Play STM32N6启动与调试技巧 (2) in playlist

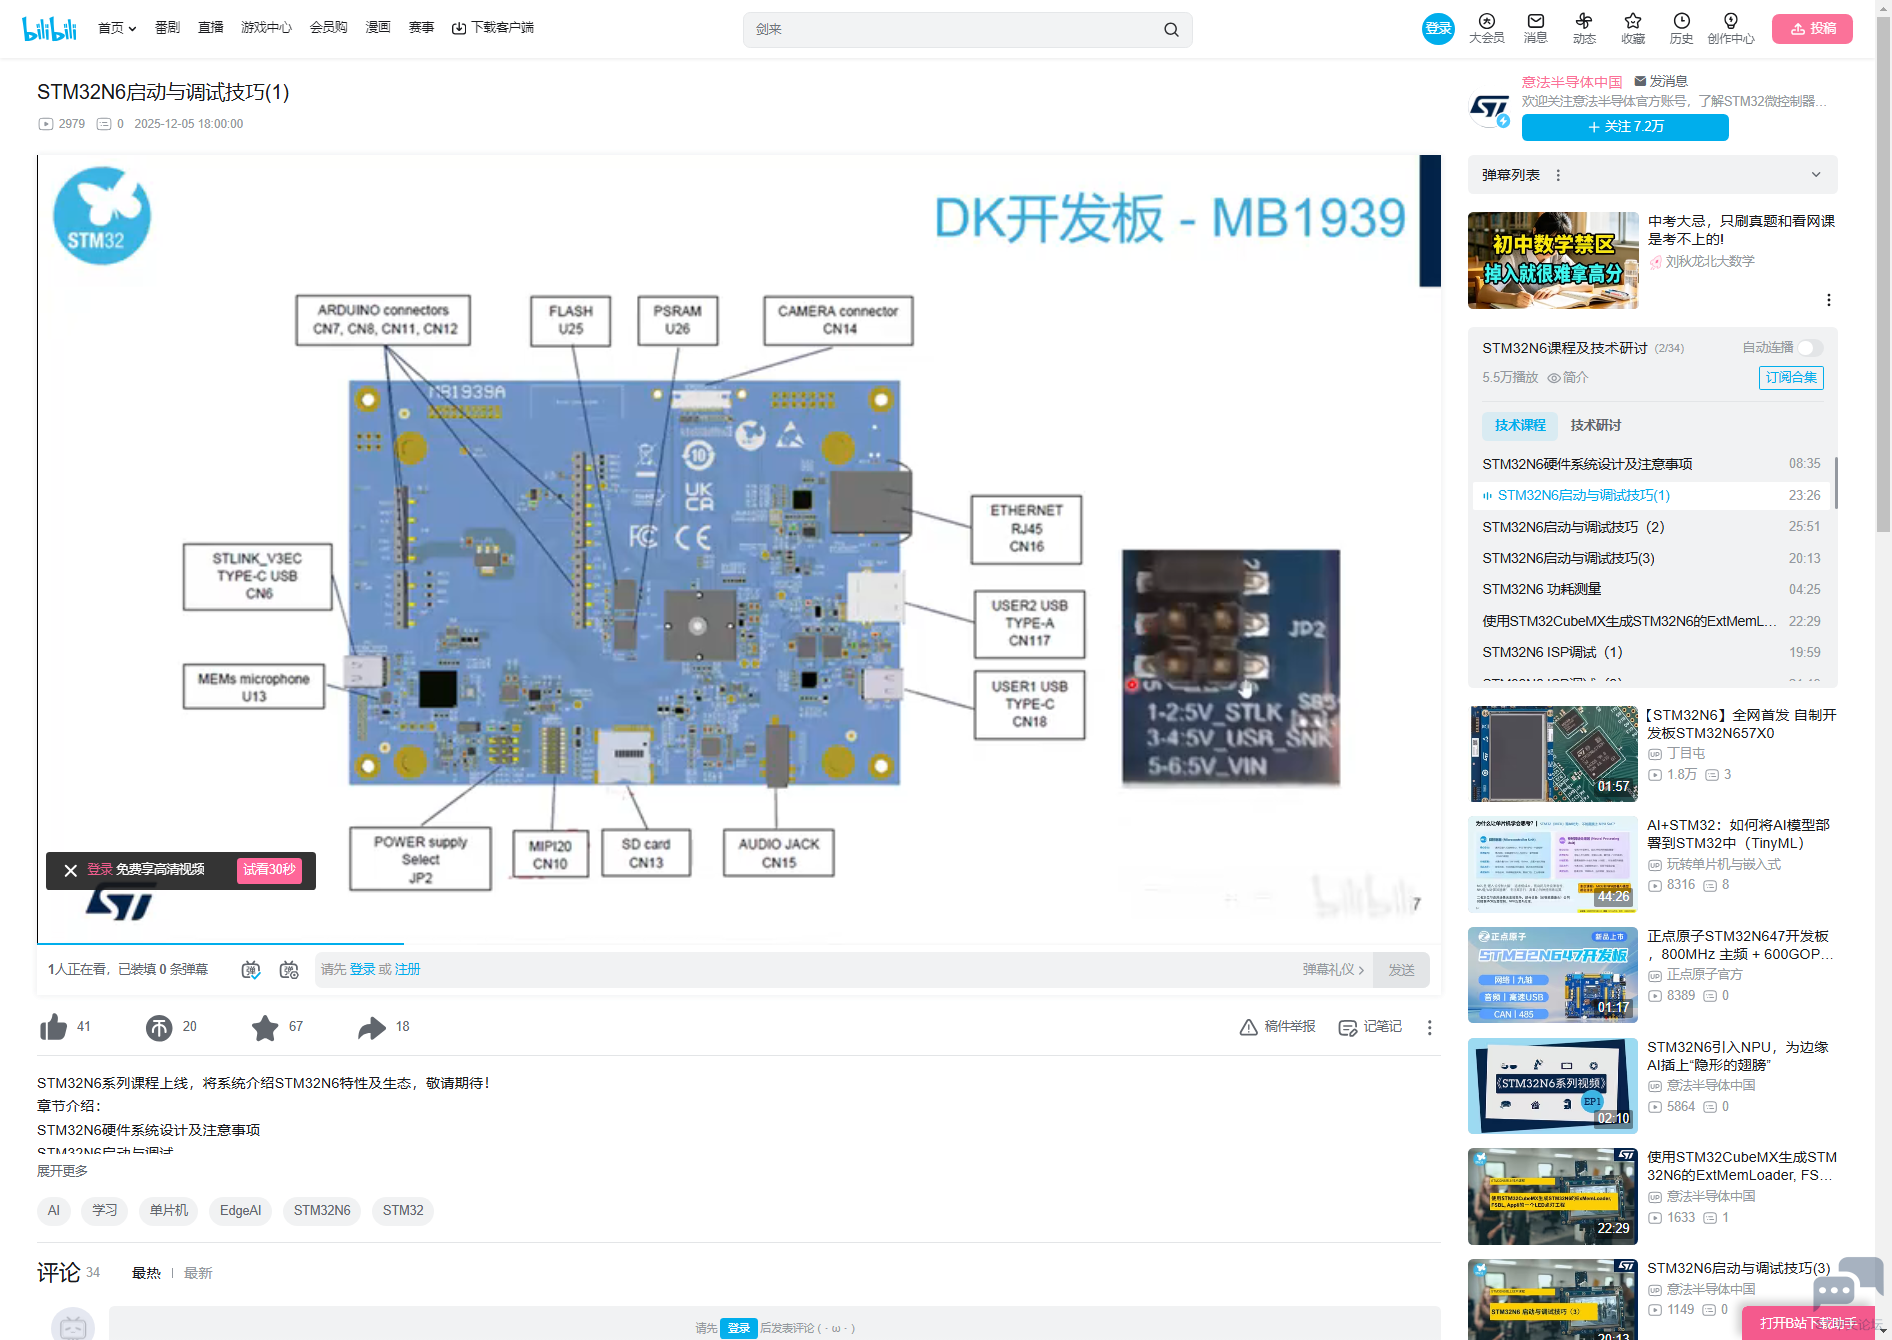coord(1651,527)
